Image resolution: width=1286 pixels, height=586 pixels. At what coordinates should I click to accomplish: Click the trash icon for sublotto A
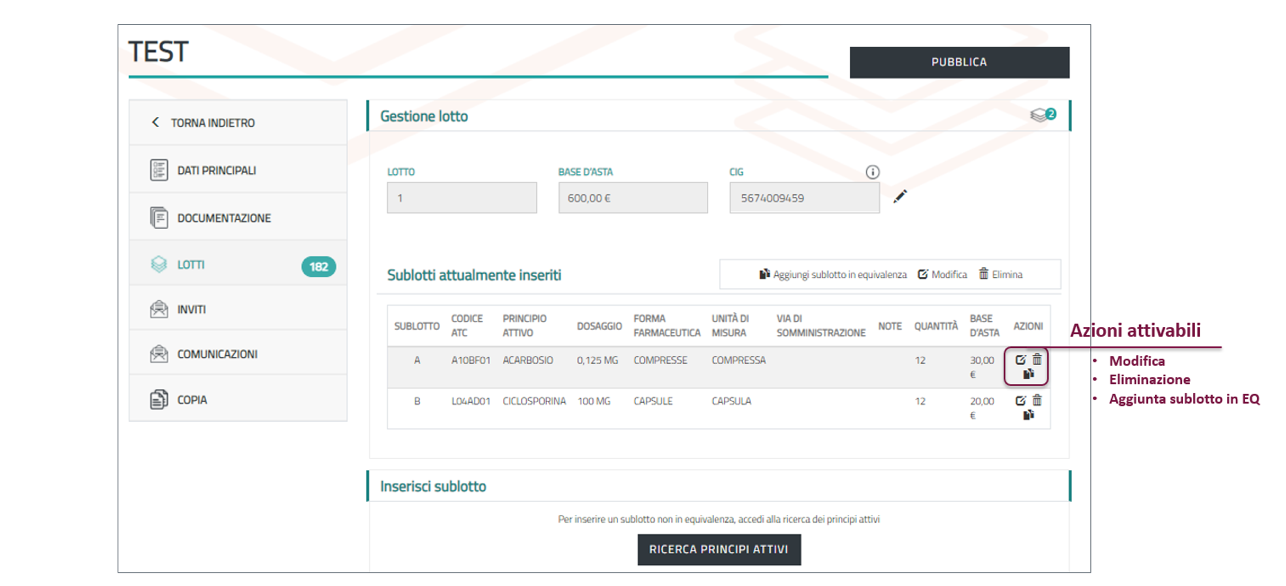pyautogui.click(x=1037, y=359)
